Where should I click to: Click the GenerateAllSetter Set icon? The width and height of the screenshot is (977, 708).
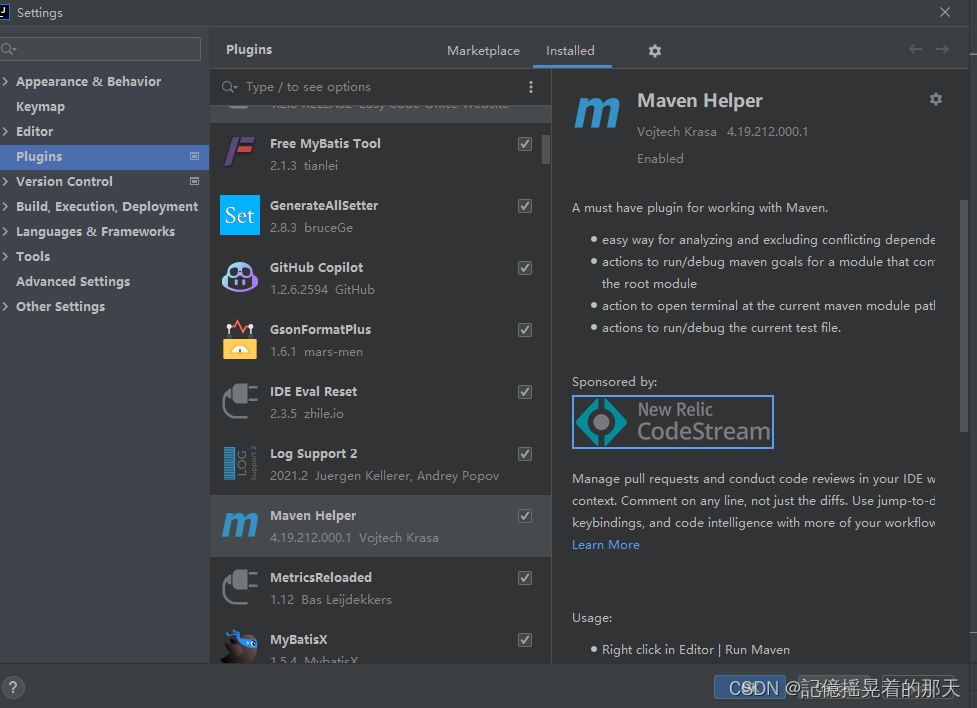click(x=240, y=215)
